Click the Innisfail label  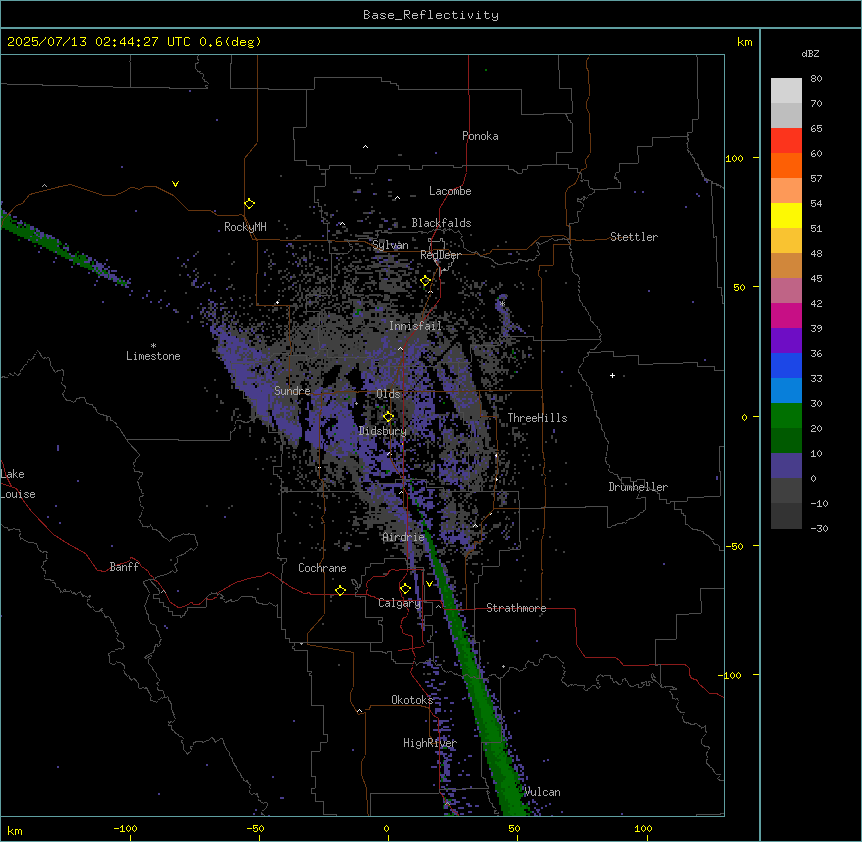tap(415, 326)
